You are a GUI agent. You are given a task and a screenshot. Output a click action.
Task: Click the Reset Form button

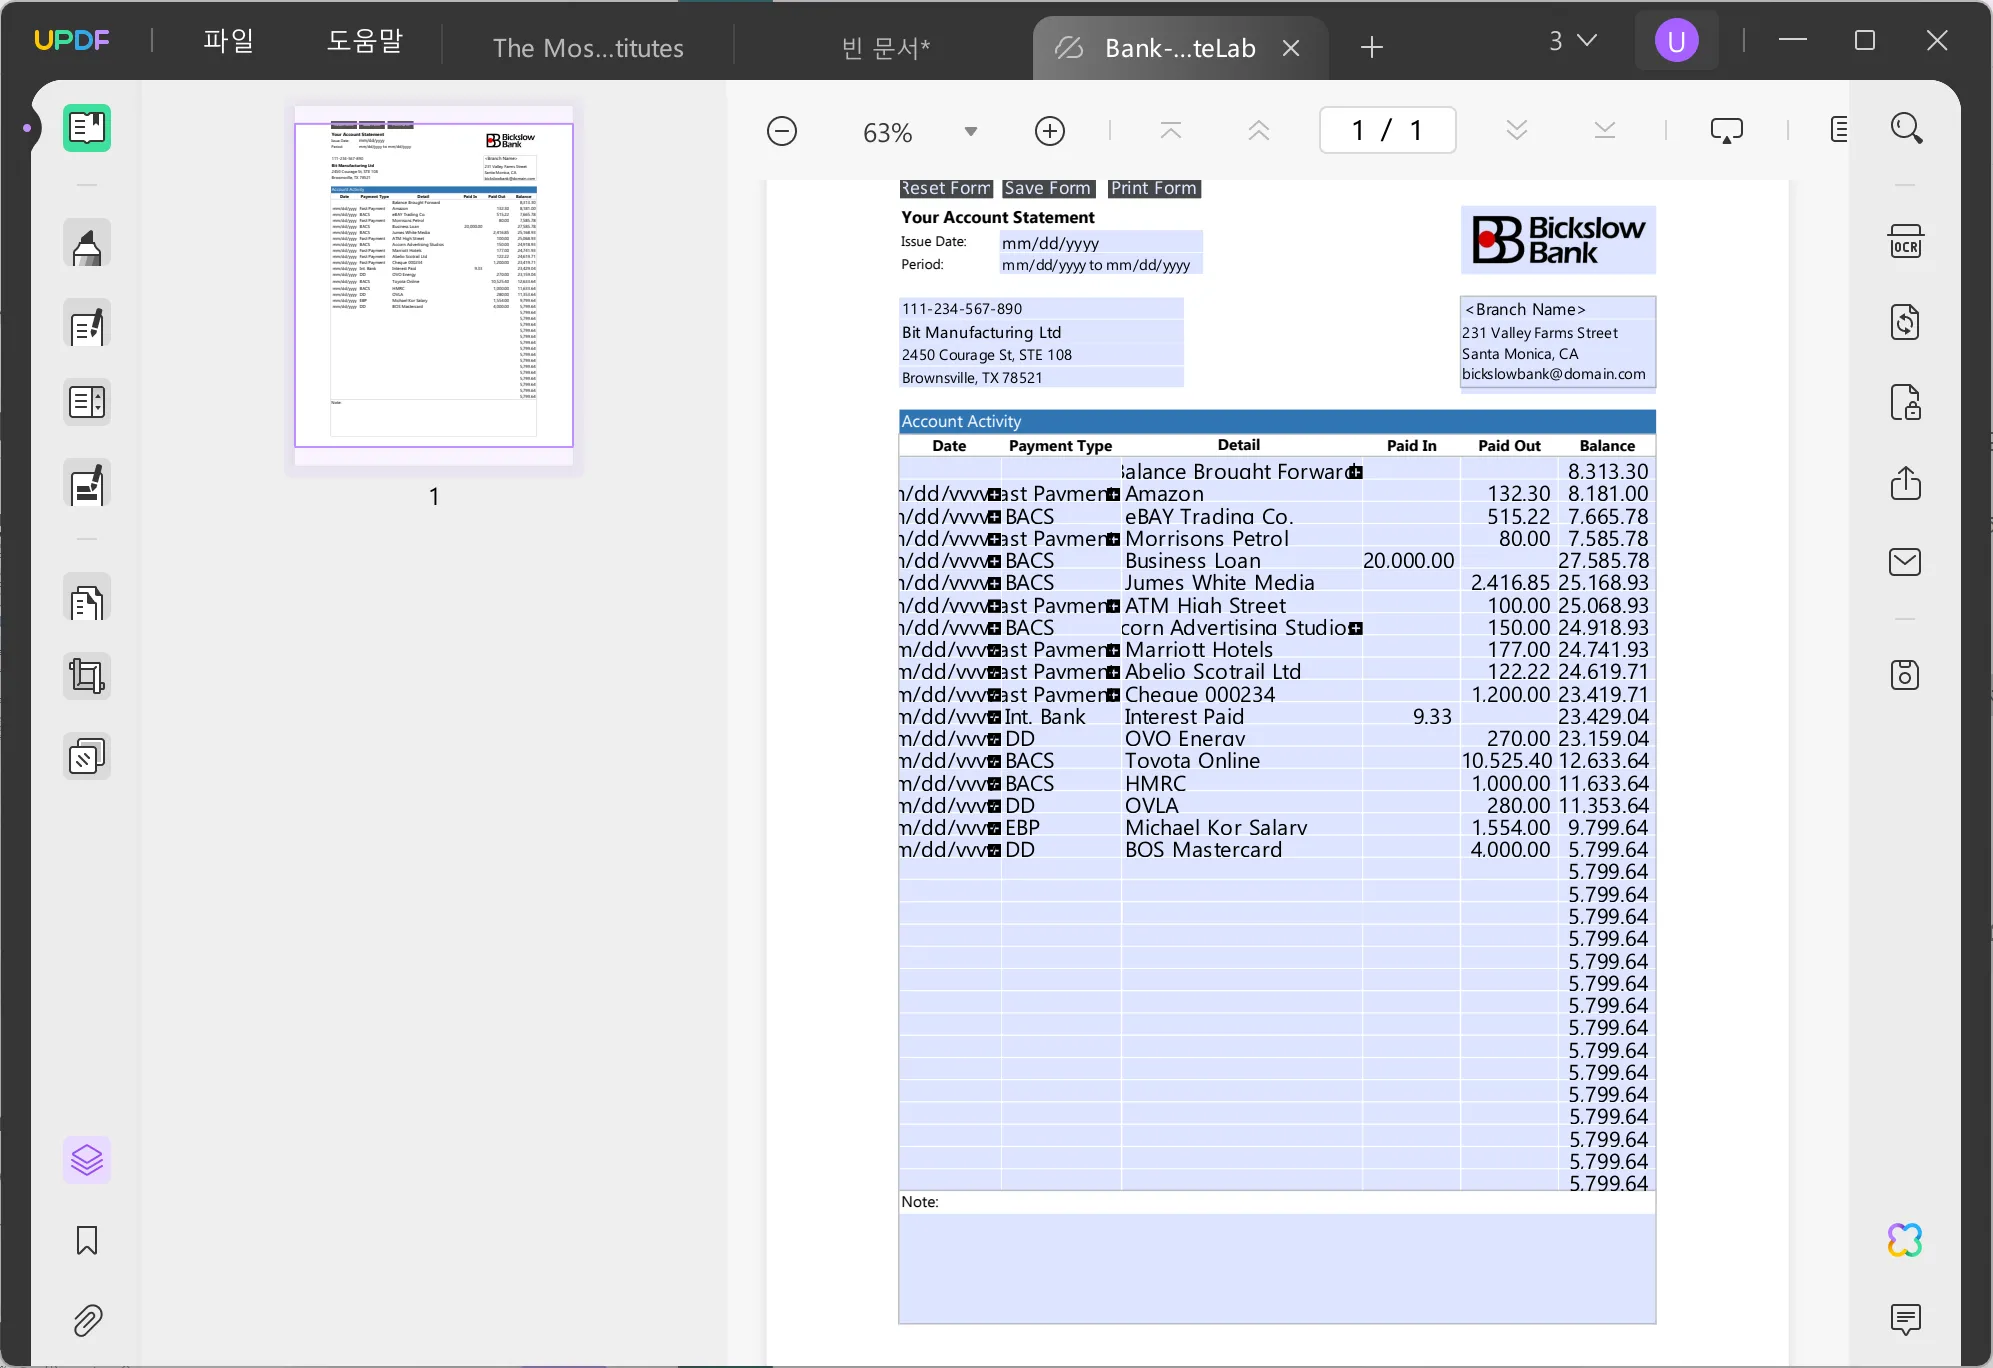point(942,188)
